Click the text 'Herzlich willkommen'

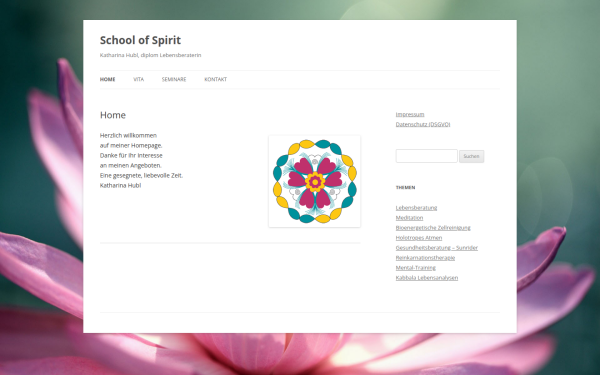(x=128, y=135)
